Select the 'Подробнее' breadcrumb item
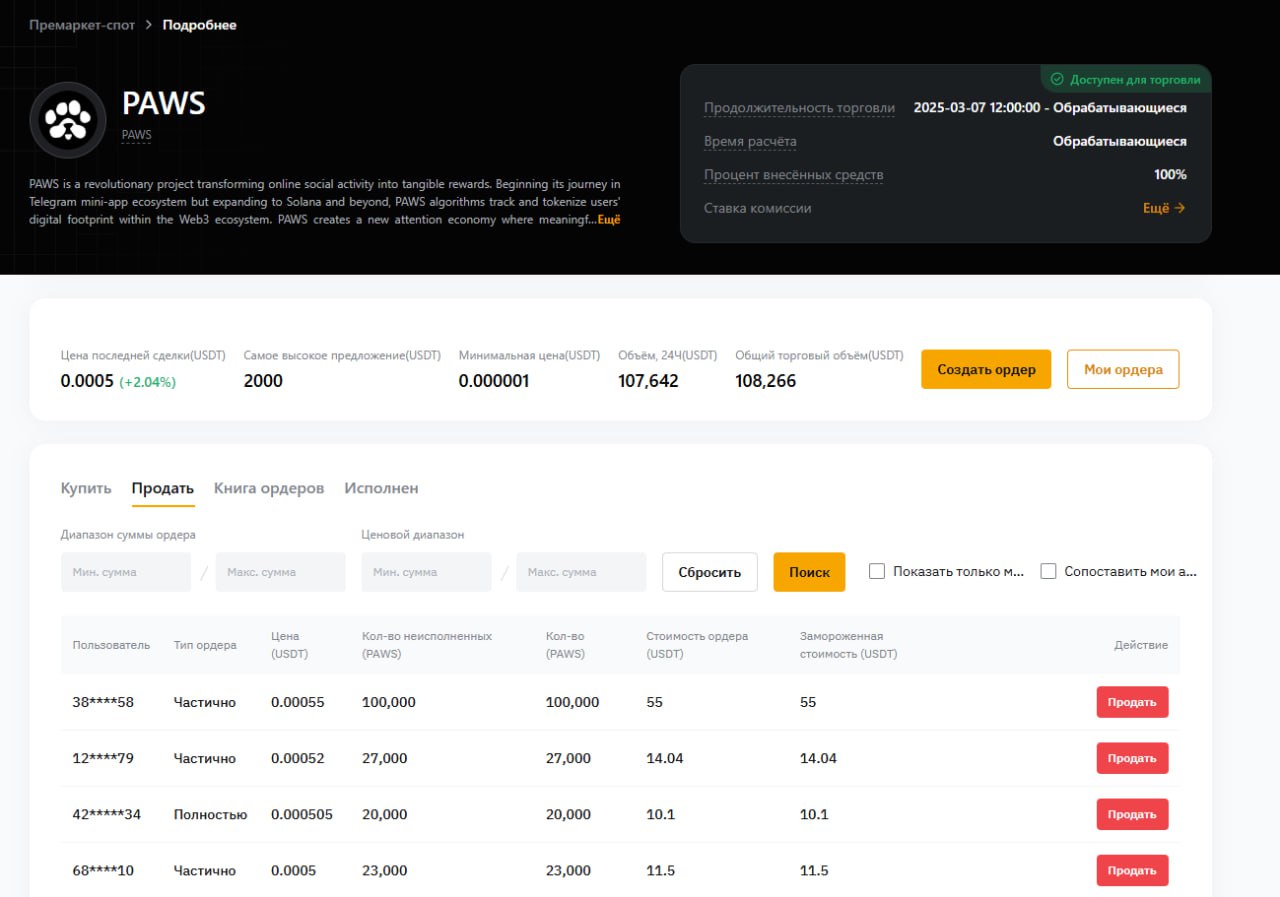Image resolution: width=1280 pixels, height=897 pixels. [x=200, y=25]
